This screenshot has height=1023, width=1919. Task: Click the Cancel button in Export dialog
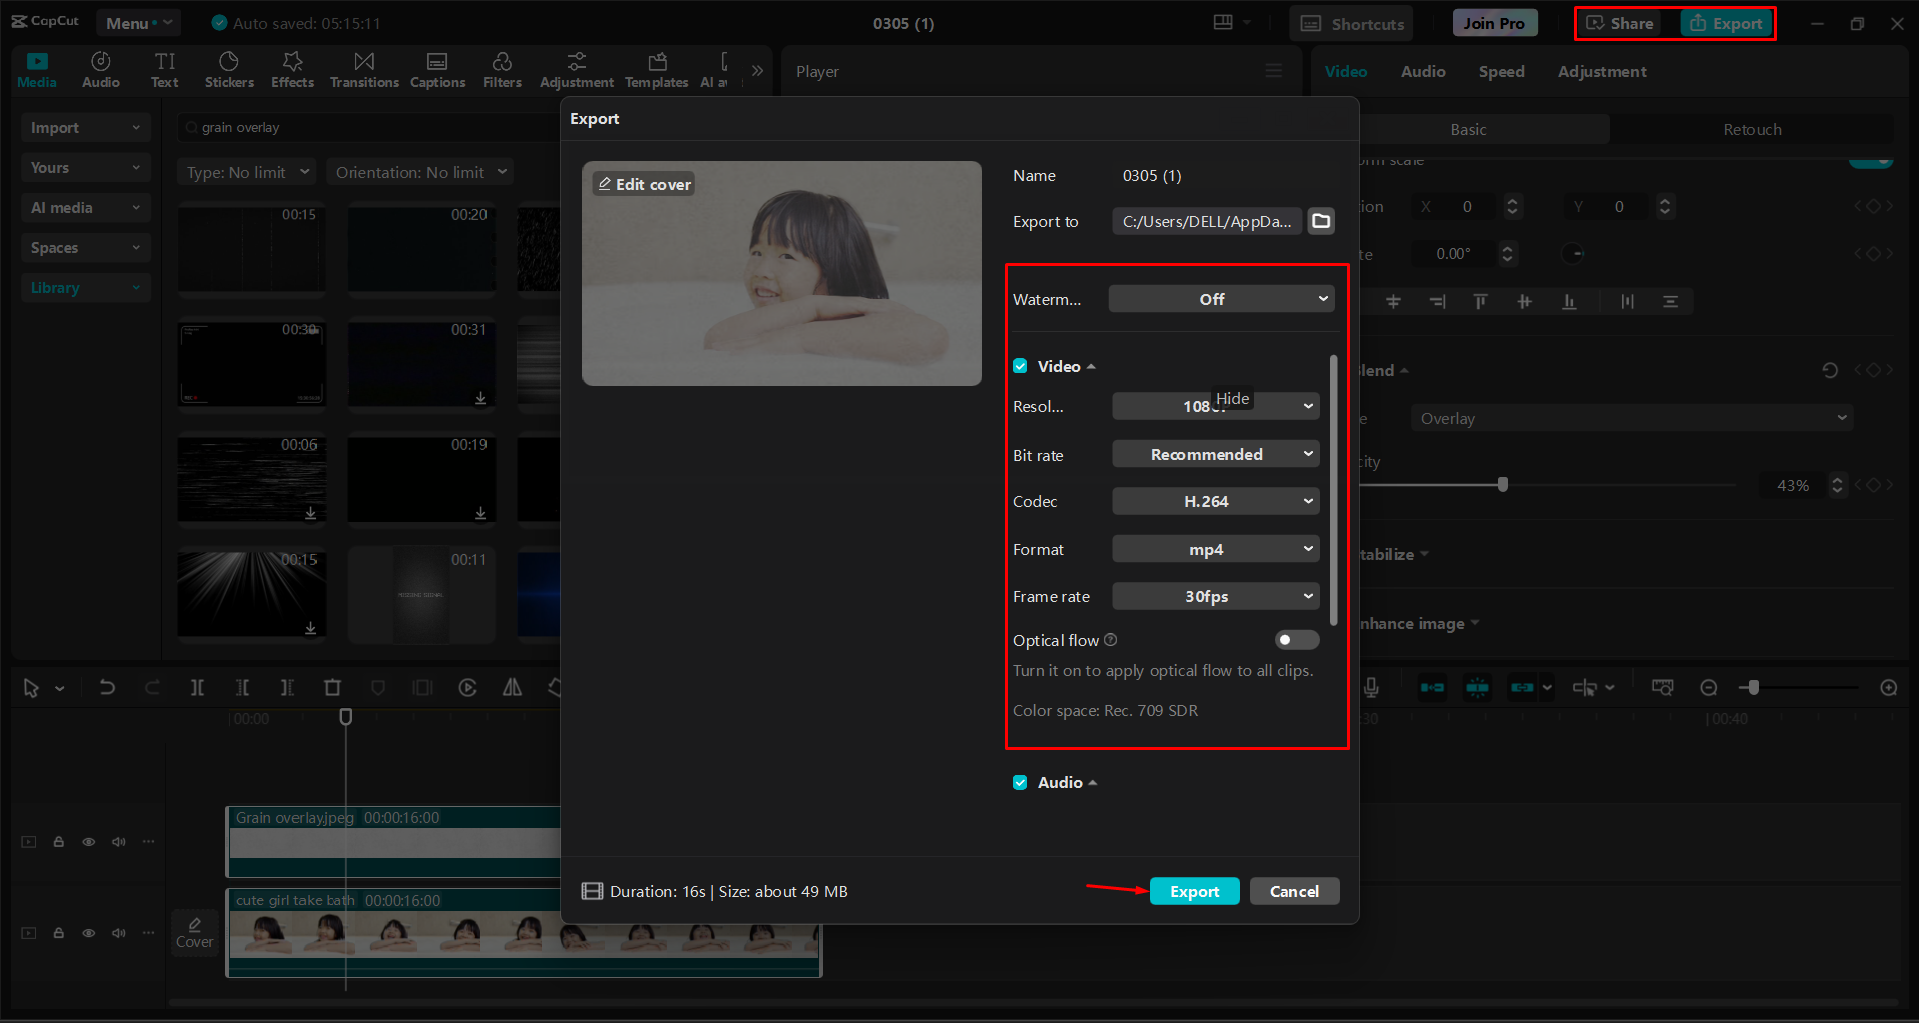click(1294, 891)
